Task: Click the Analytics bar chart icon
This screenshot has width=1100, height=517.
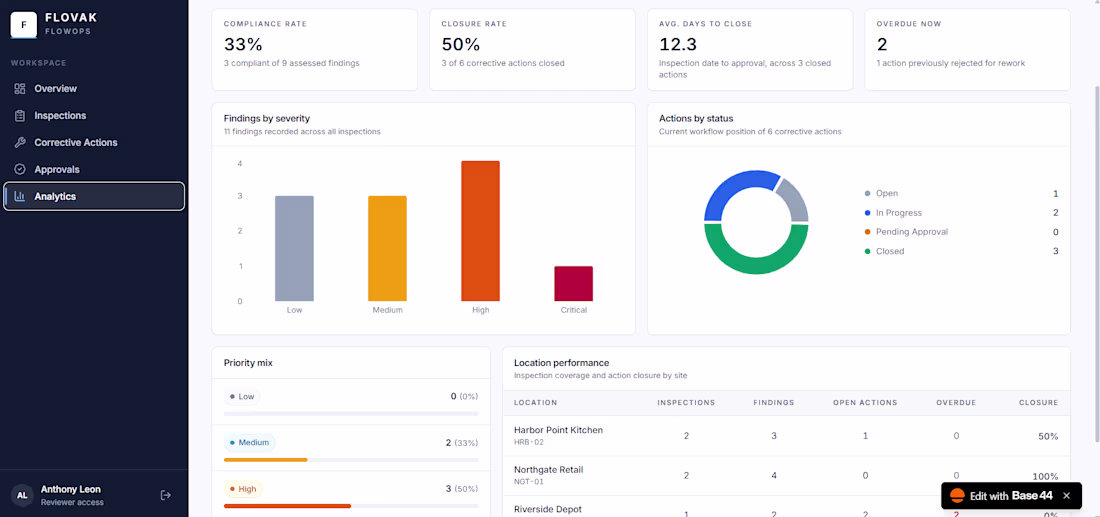Action: pos(20,196)
